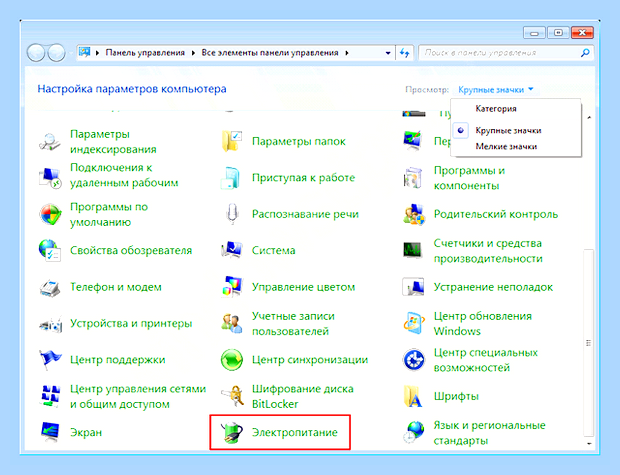Image resolution: width=620 pixels, height=475 pixels.
Task: Click the refresh button next to address bar
Action: coord(404,53)
